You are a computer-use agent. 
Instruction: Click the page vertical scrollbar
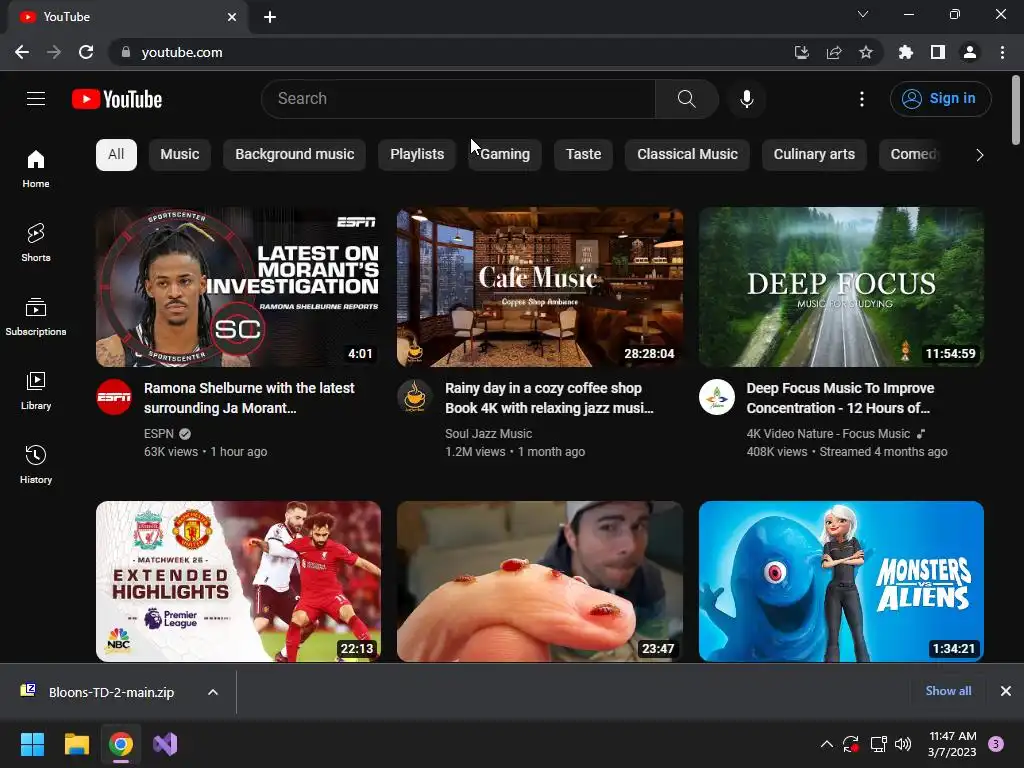click(1016, 110)
